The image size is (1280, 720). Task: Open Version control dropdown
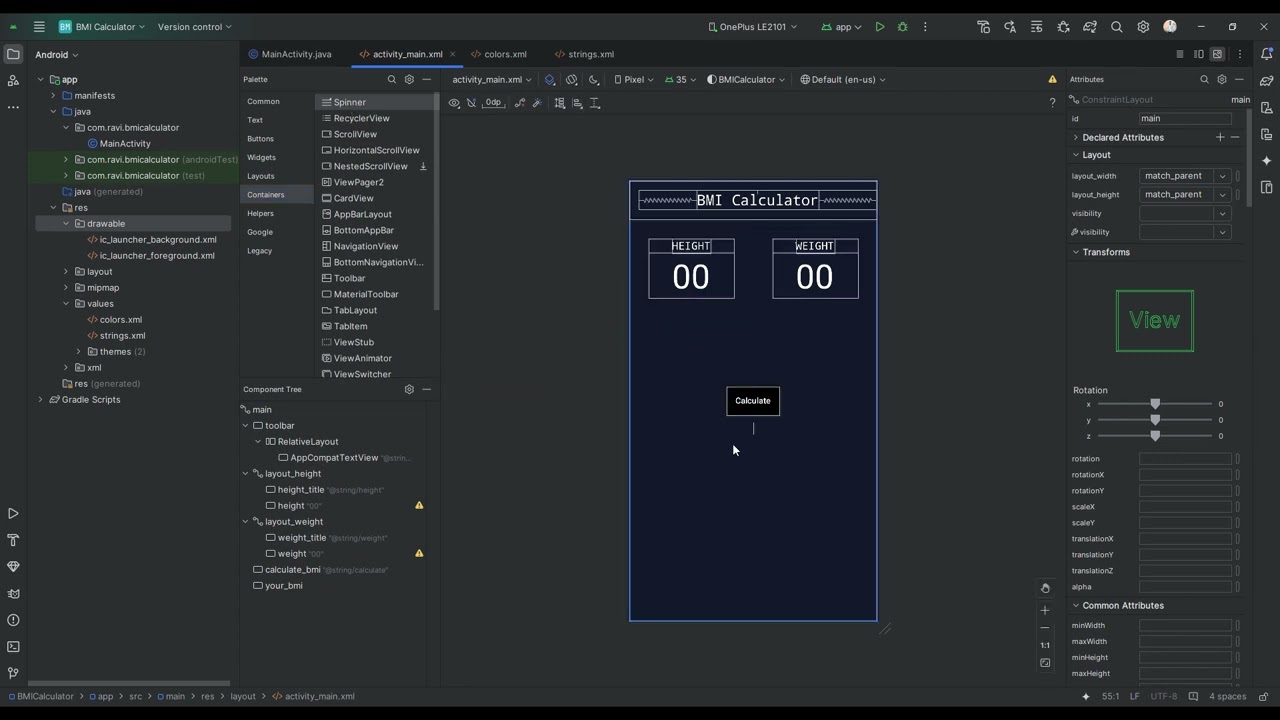click(195, 27)
